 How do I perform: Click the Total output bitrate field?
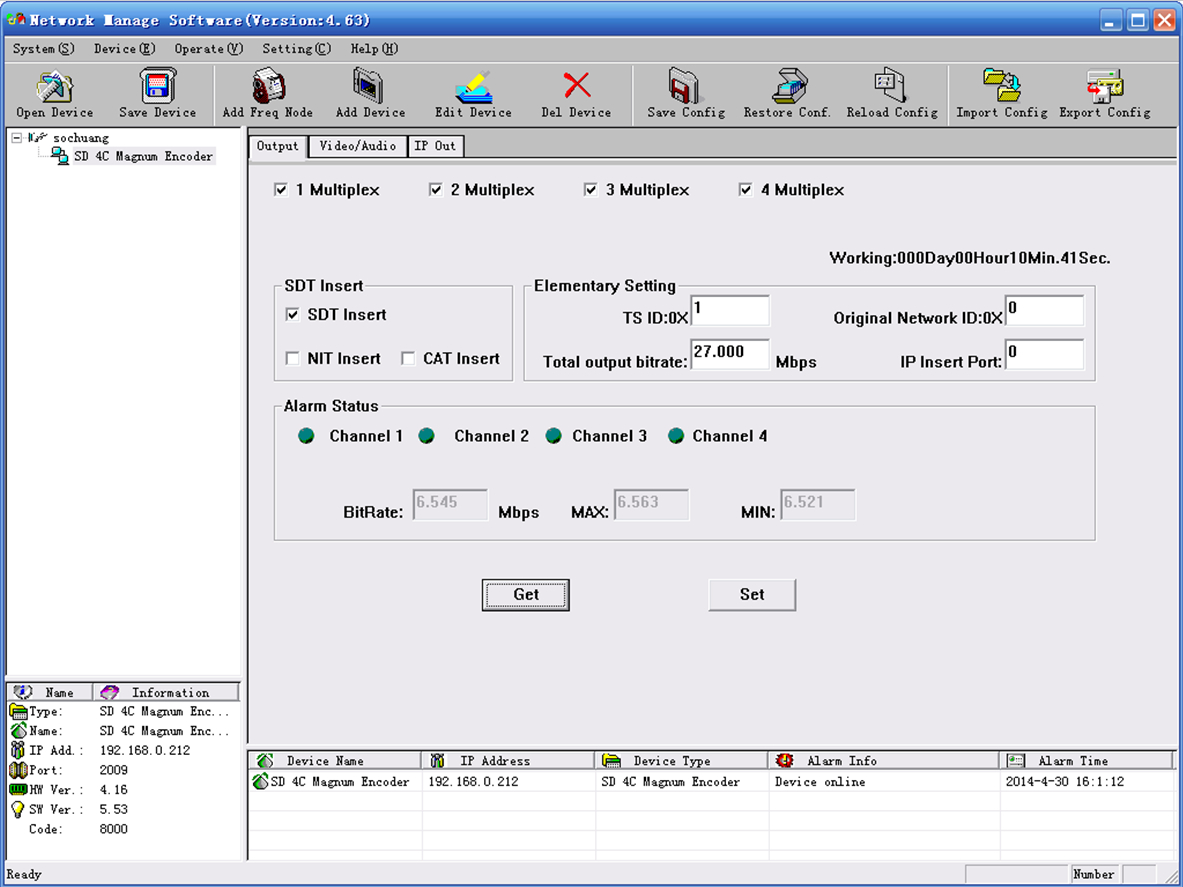click(730, 354)
